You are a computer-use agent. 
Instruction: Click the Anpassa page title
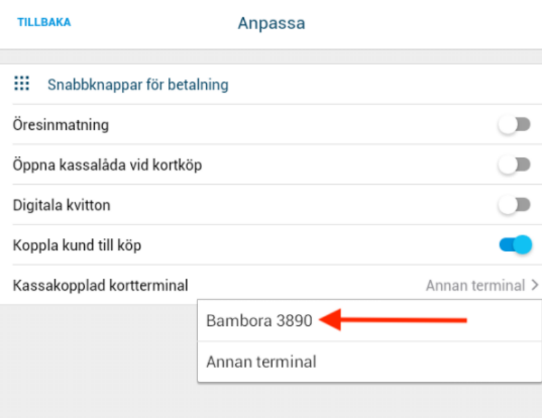coord(271,24)
